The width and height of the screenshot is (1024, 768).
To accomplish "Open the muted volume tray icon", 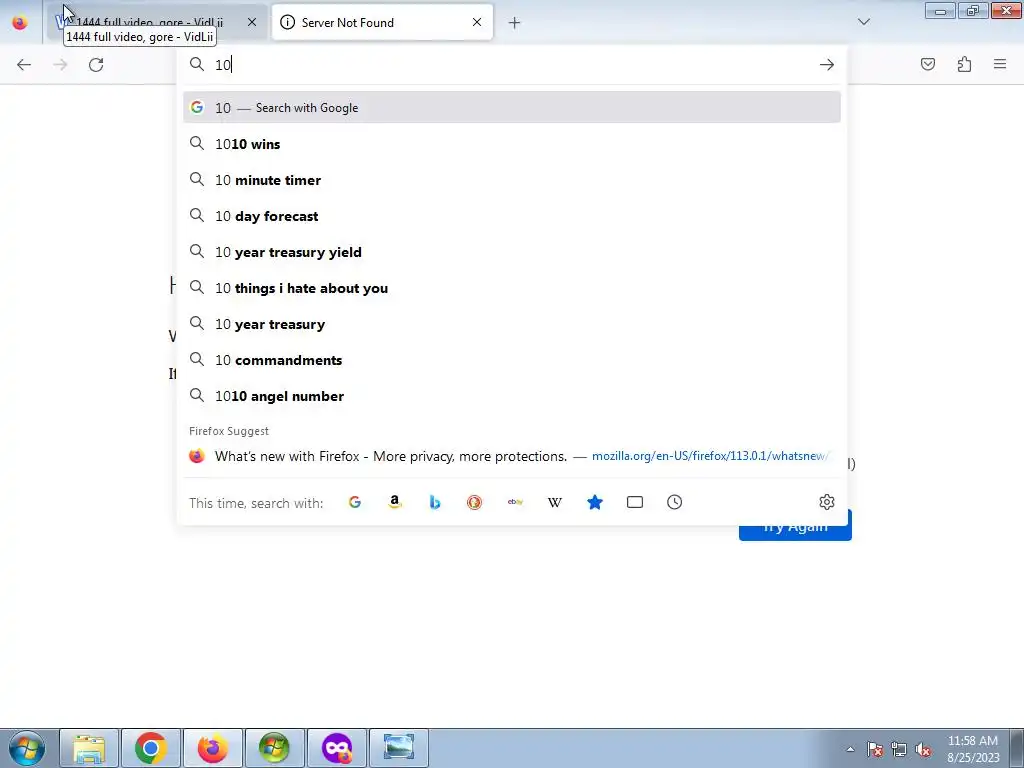I will 923,750.
